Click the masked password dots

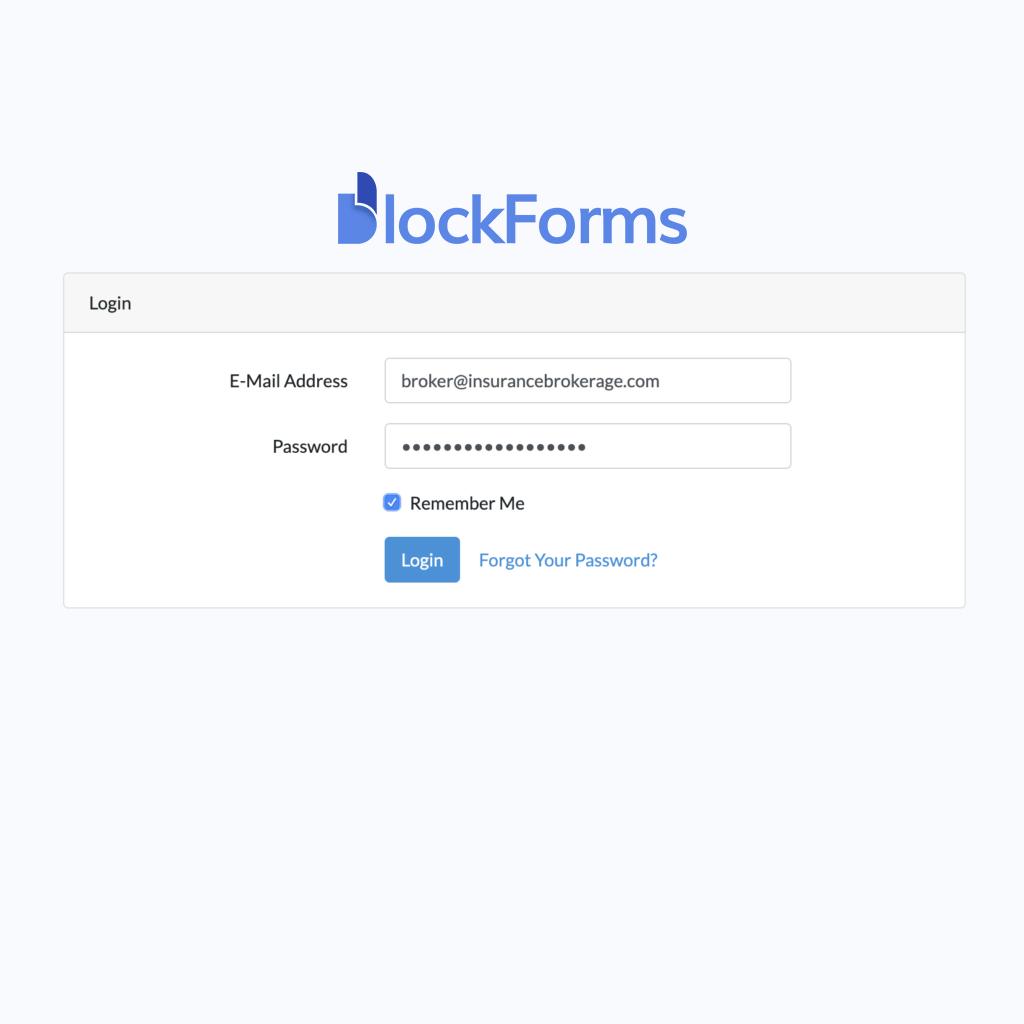tap(494, 447)
